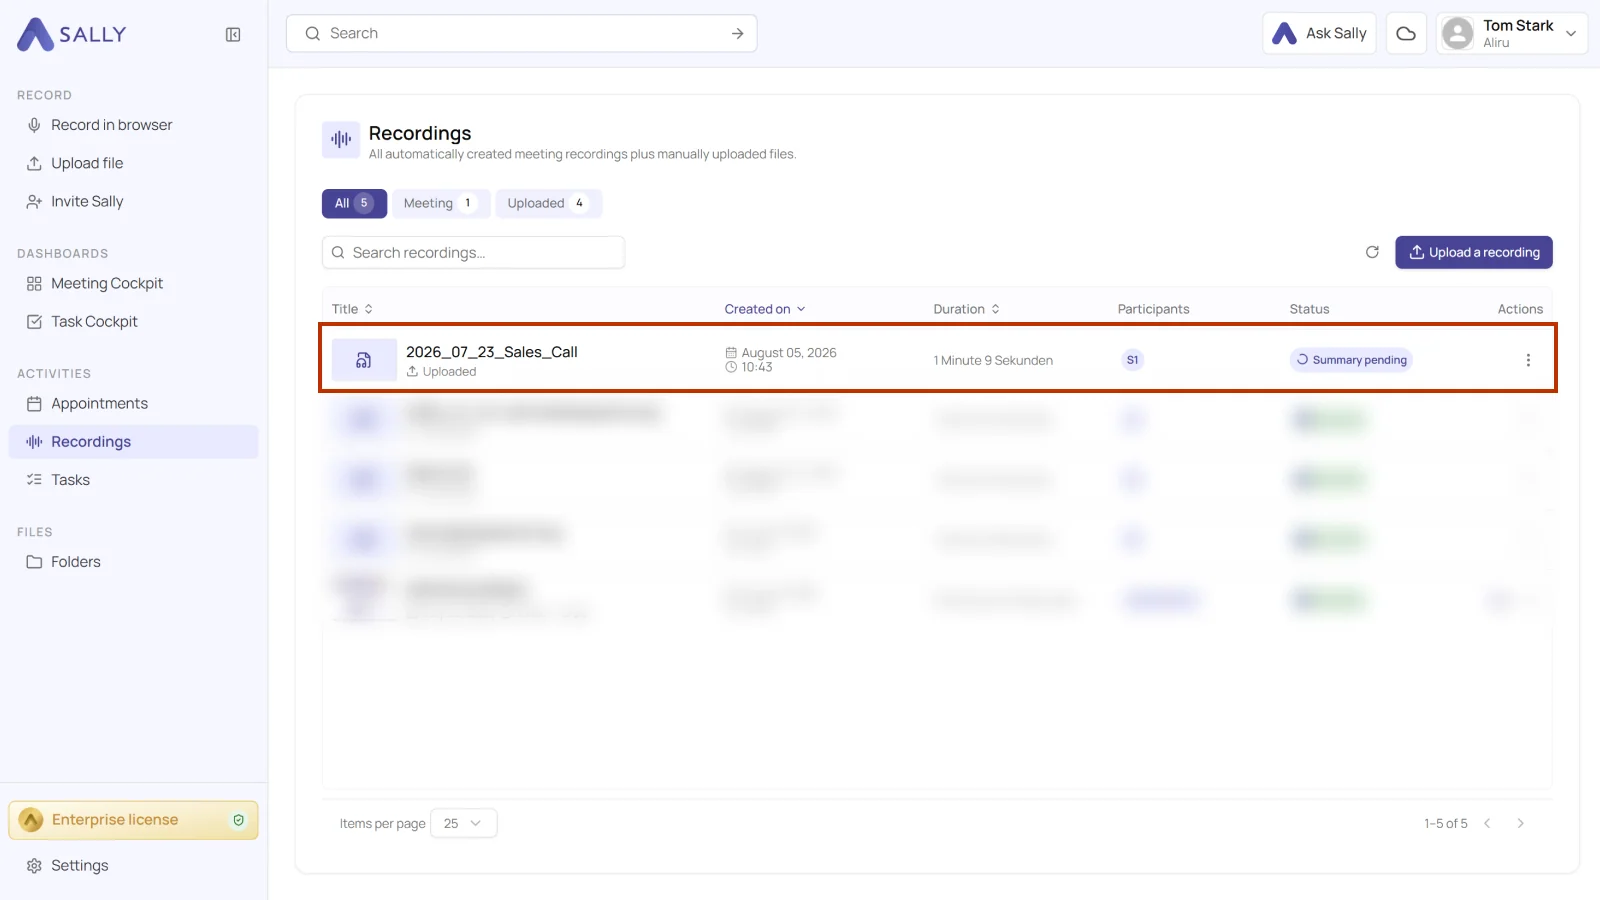Select the All recordings tab
The width and height of the screenshot is (1600, 900).
point(354,203)
